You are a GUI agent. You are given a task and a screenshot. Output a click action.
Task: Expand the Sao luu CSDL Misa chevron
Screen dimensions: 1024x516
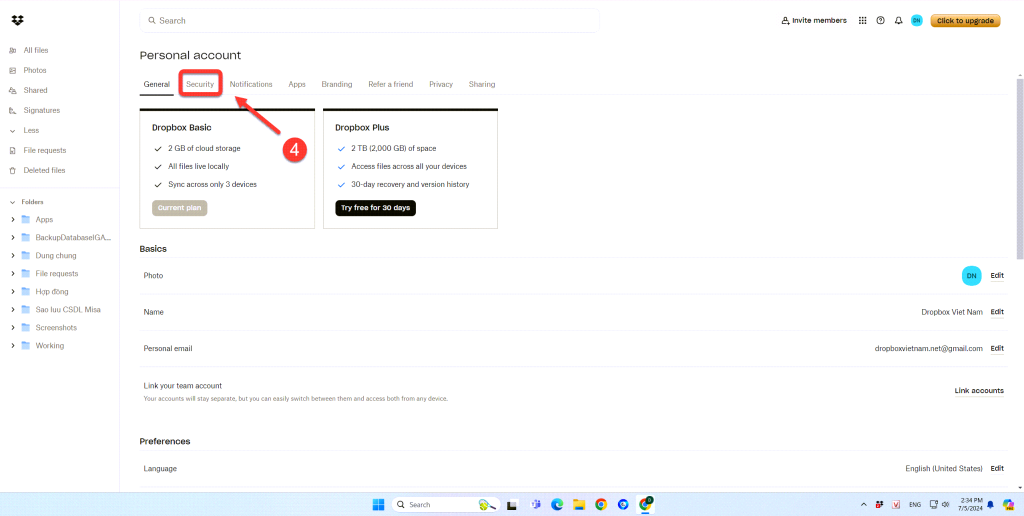point(13,310)
